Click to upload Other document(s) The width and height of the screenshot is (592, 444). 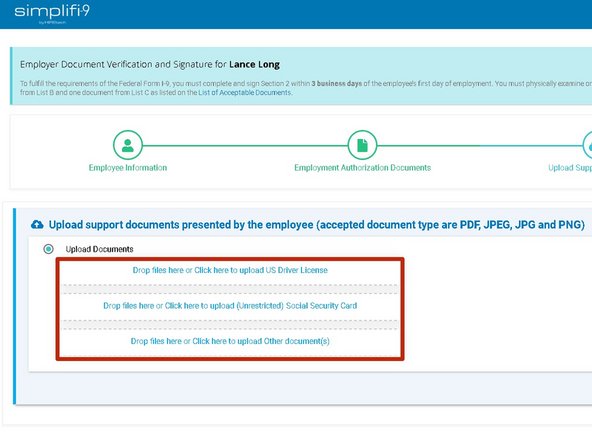pos(230,341)
